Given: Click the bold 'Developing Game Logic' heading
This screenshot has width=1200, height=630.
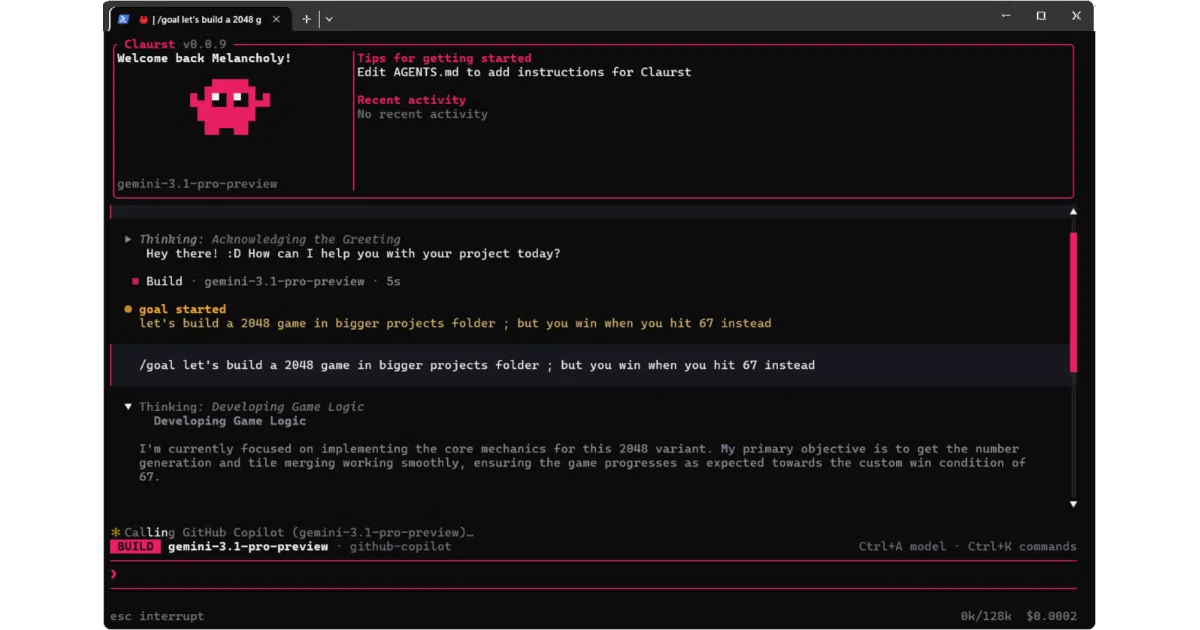Looking at the screenshot, I should coord(230,421).
